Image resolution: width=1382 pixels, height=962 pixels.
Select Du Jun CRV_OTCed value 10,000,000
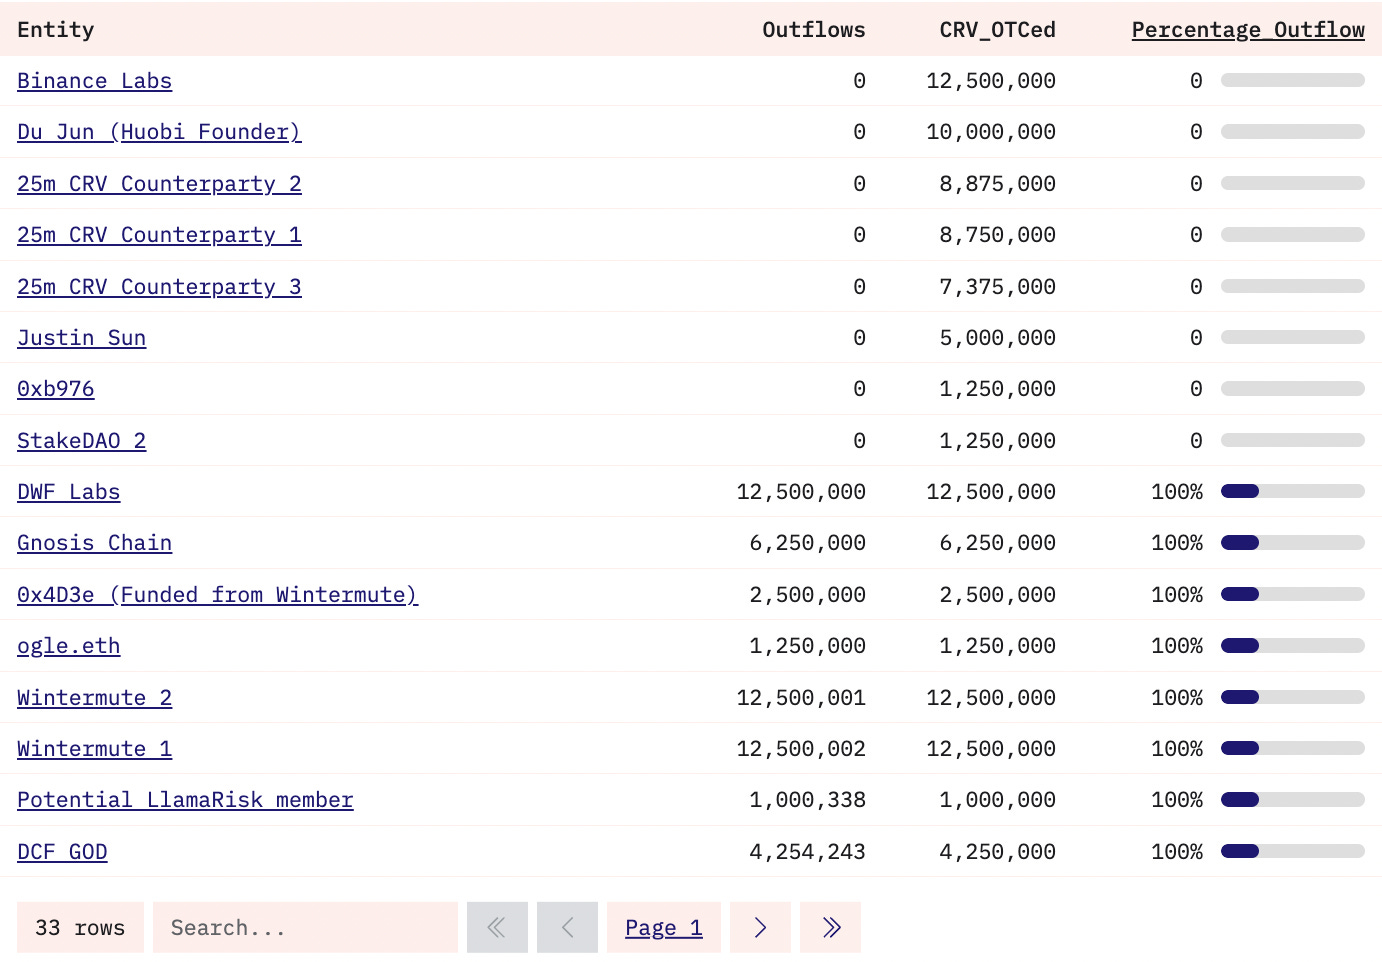coord(991,132)
